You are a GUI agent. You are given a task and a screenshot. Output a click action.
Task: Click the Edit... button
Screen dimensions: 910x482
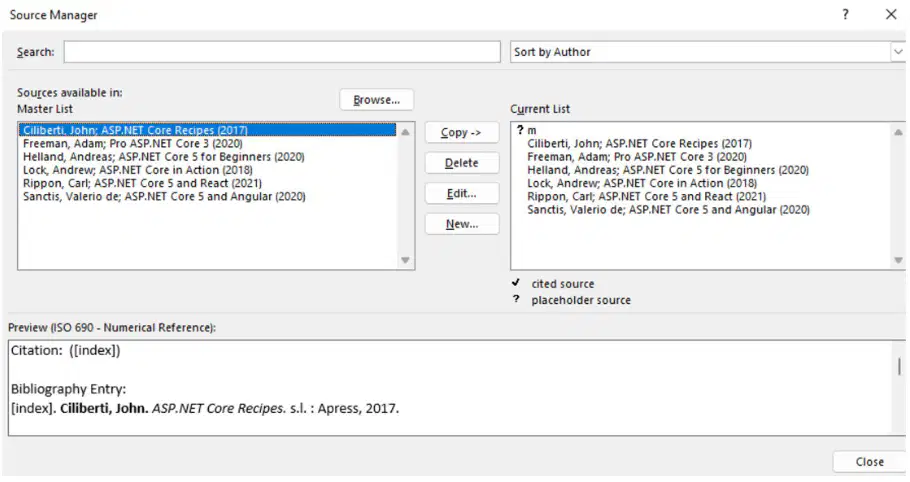click(461, 193)
